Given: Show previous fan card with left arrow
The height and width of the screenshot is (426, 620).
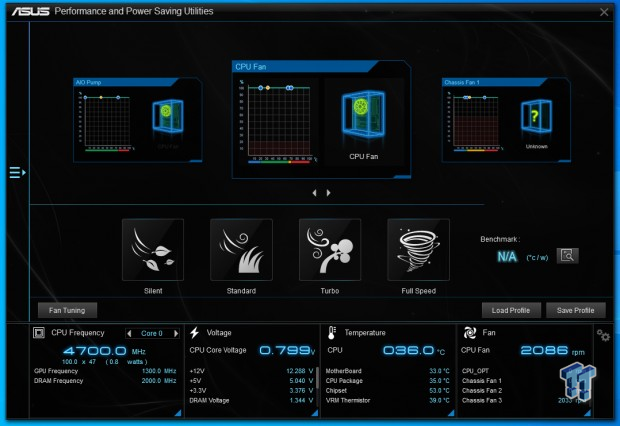Looking at the screenshot, I should (314, 193).
